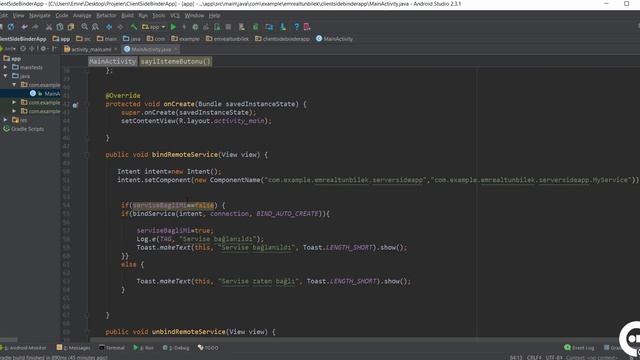Click the Find magnifier icon
Viewport: 640px width, 360px height.
tap(84, 27)
